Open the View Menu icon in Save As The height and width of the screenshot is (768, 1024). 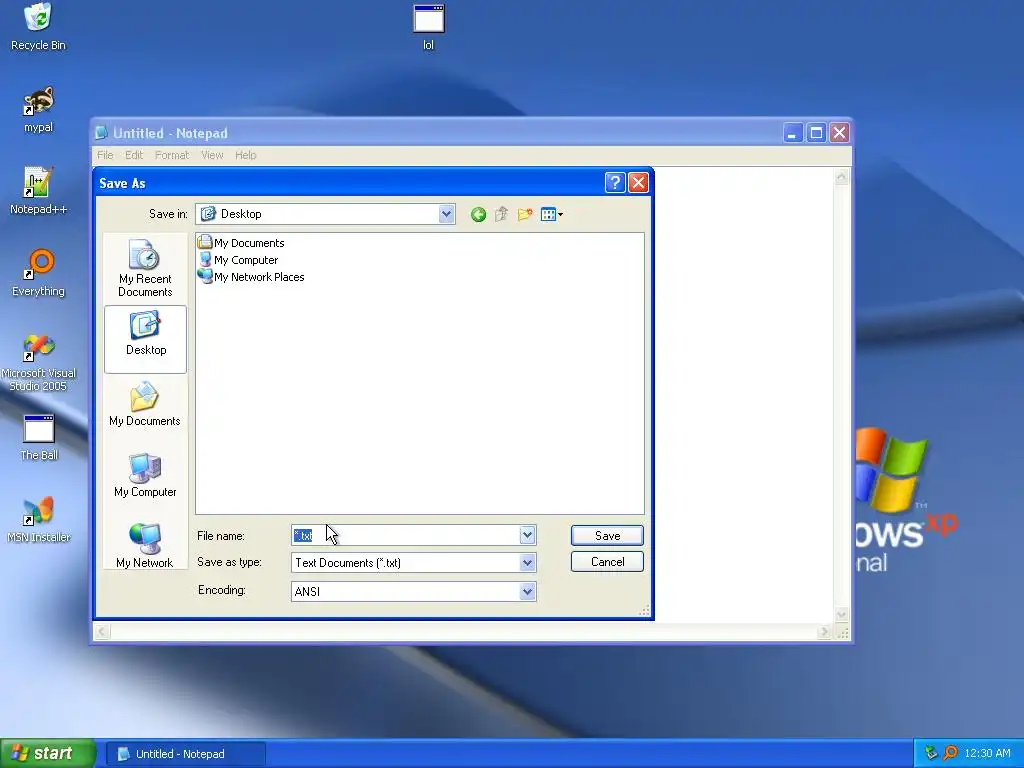(551, 214)
